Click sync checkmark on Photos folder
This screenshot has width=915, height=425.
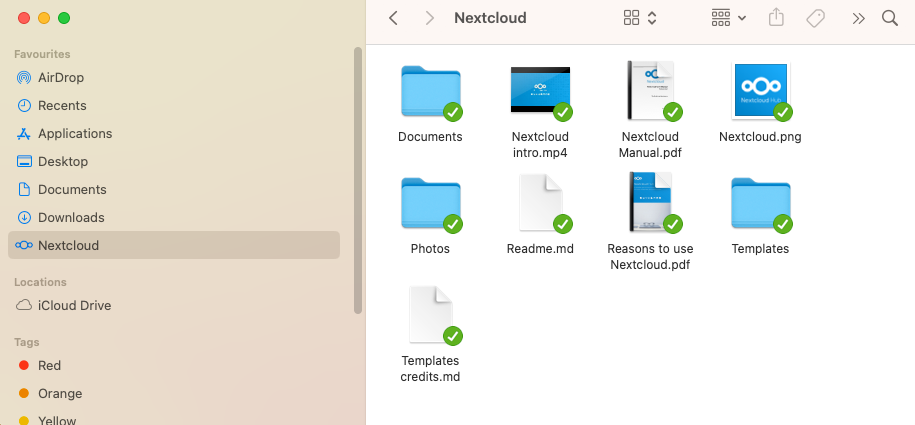point(453,224)
